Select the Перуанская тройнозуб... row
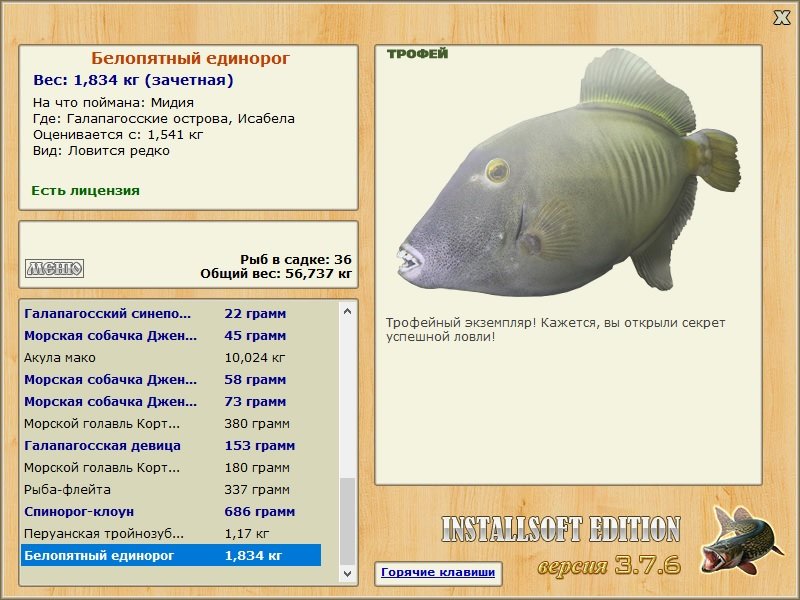The image size is (800, 600). pos(171,533)
